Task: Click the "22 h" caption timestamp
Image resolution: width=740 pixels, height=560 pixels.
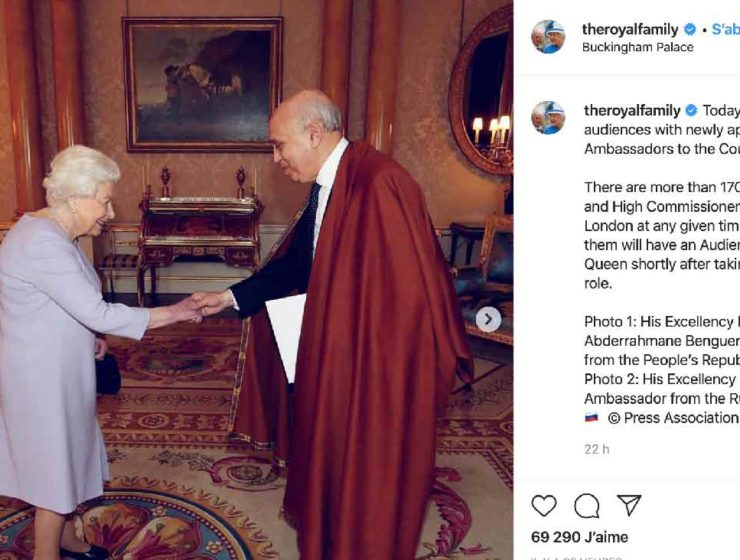Action: (596, 449)
